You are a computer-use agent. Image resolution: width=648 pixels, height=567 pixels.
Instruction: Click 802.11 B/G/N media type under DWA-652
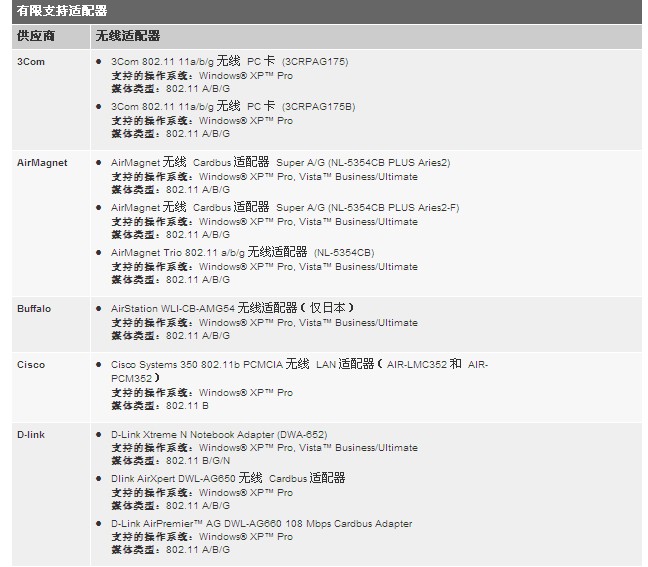pyautogui.click(x=197, y=461)
